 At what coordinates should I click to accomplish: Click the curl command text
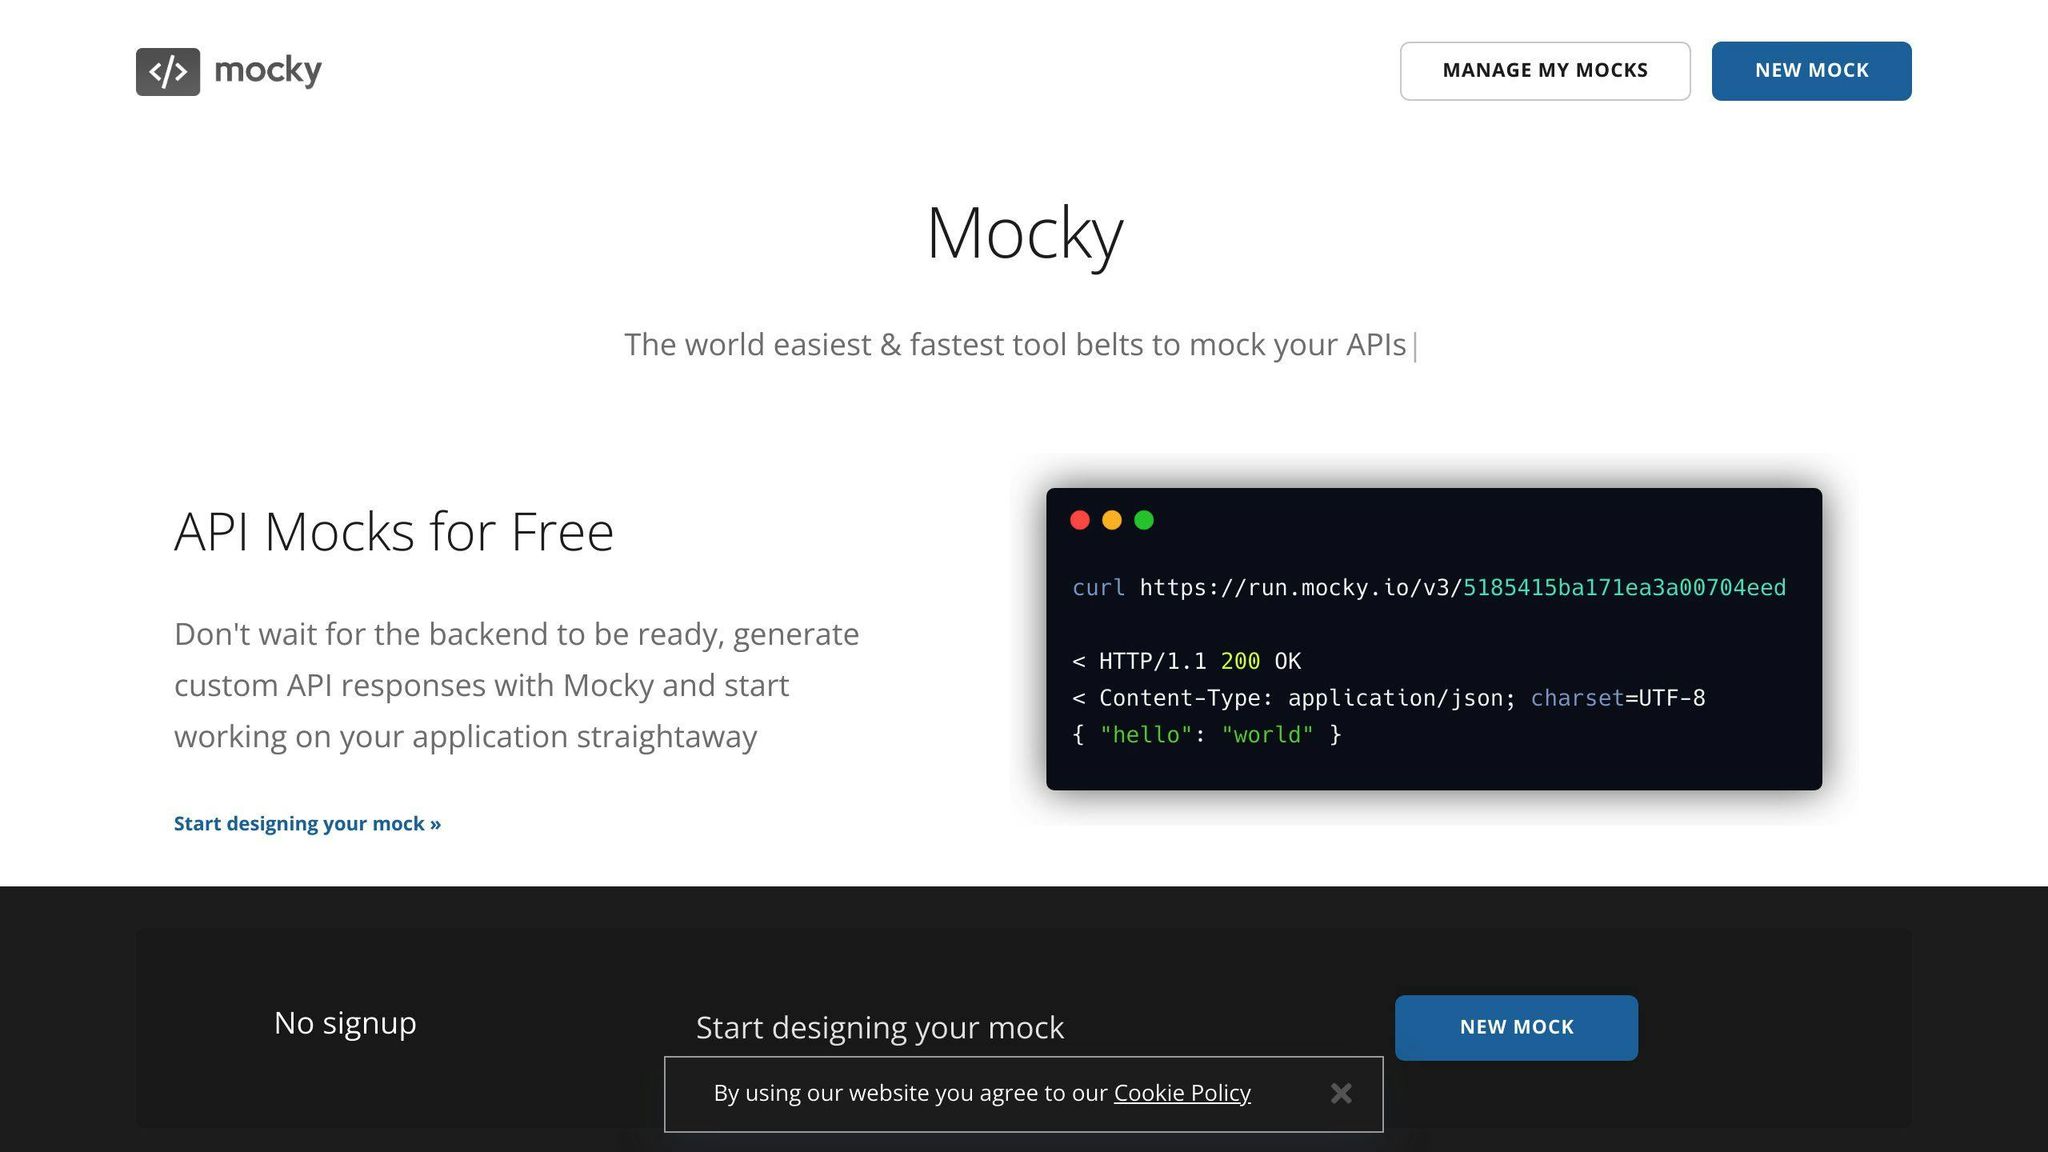pyautogui.click(x=1098, y=588)
